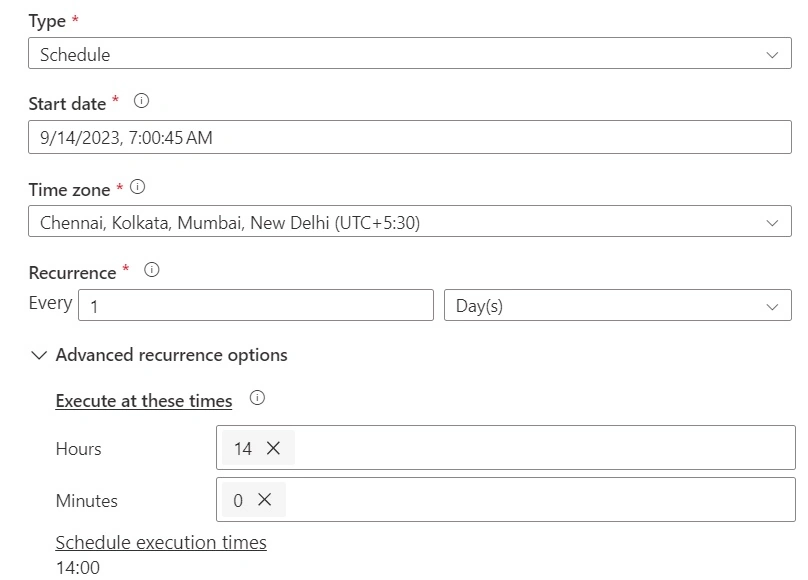Click inside the Minutes input box
The image size is (808, 580).
click(506, 499)
